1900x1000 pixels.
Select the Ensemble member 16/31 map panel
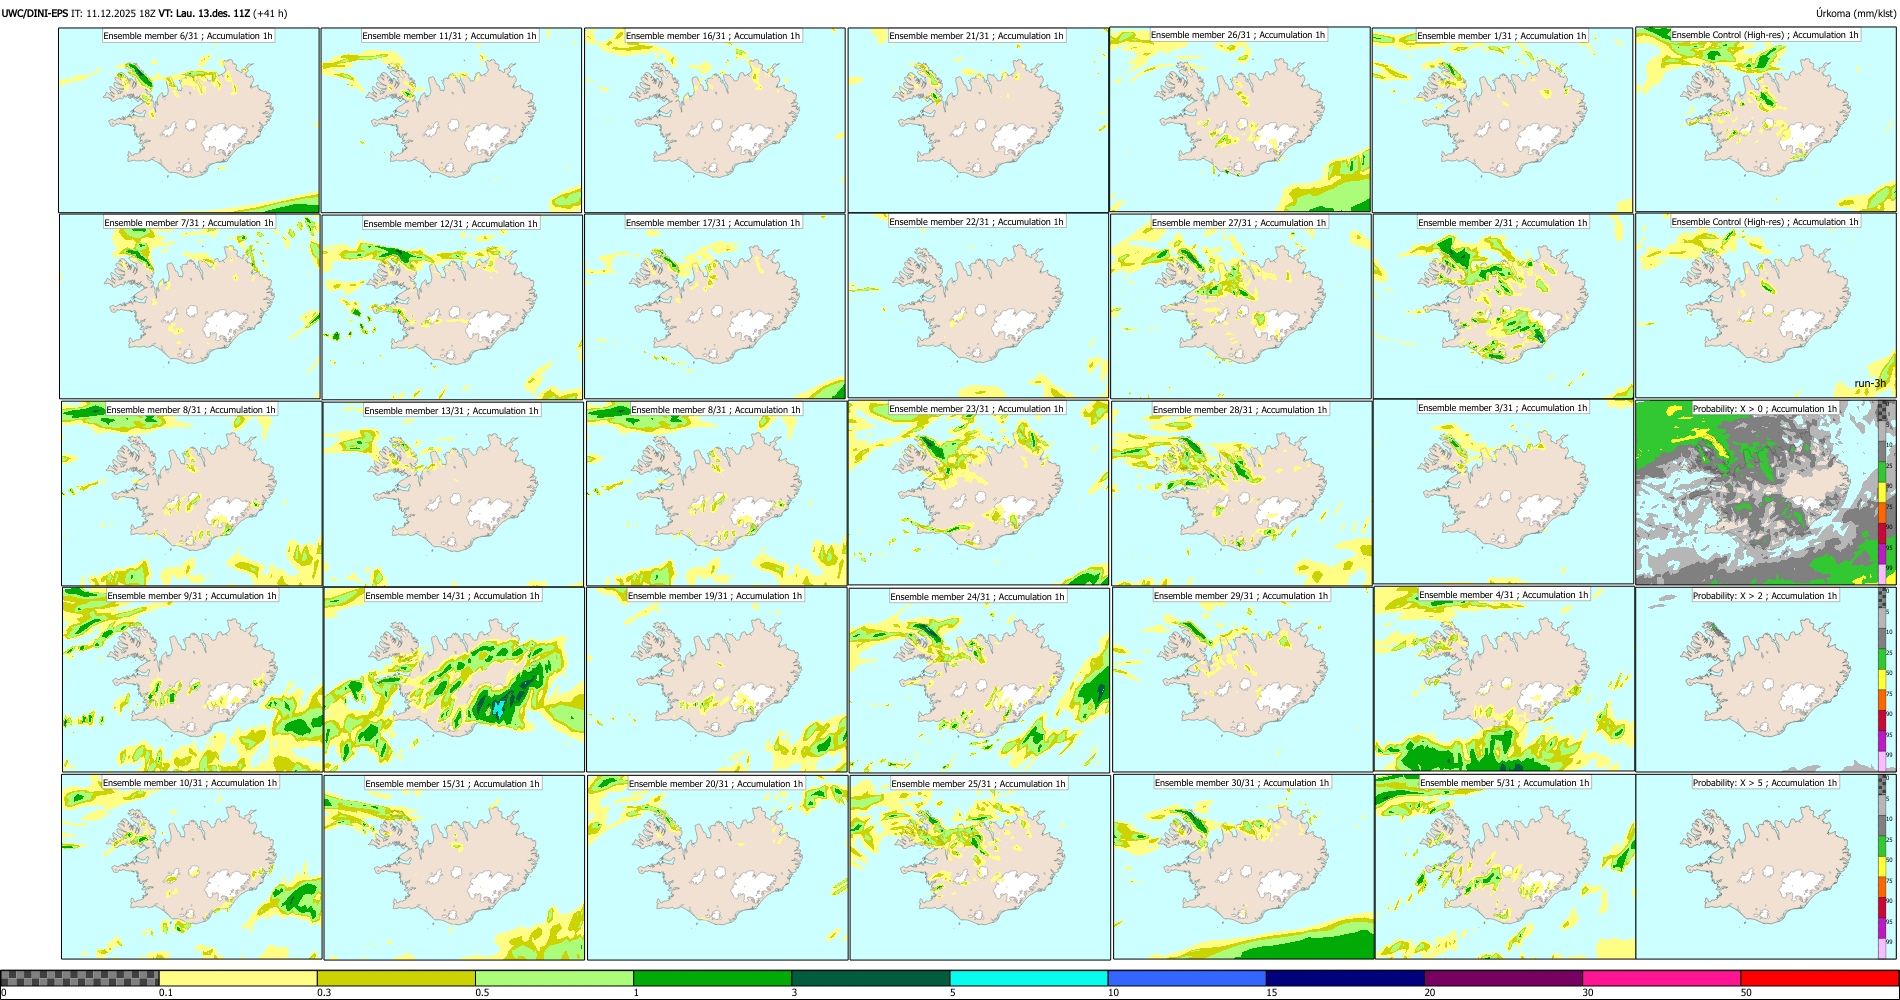tap(715, 120)
